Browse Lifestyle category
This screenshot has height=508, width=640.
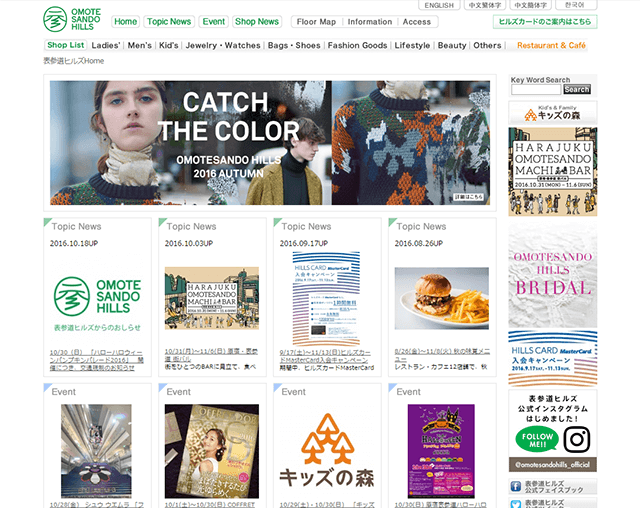point(412,45)
